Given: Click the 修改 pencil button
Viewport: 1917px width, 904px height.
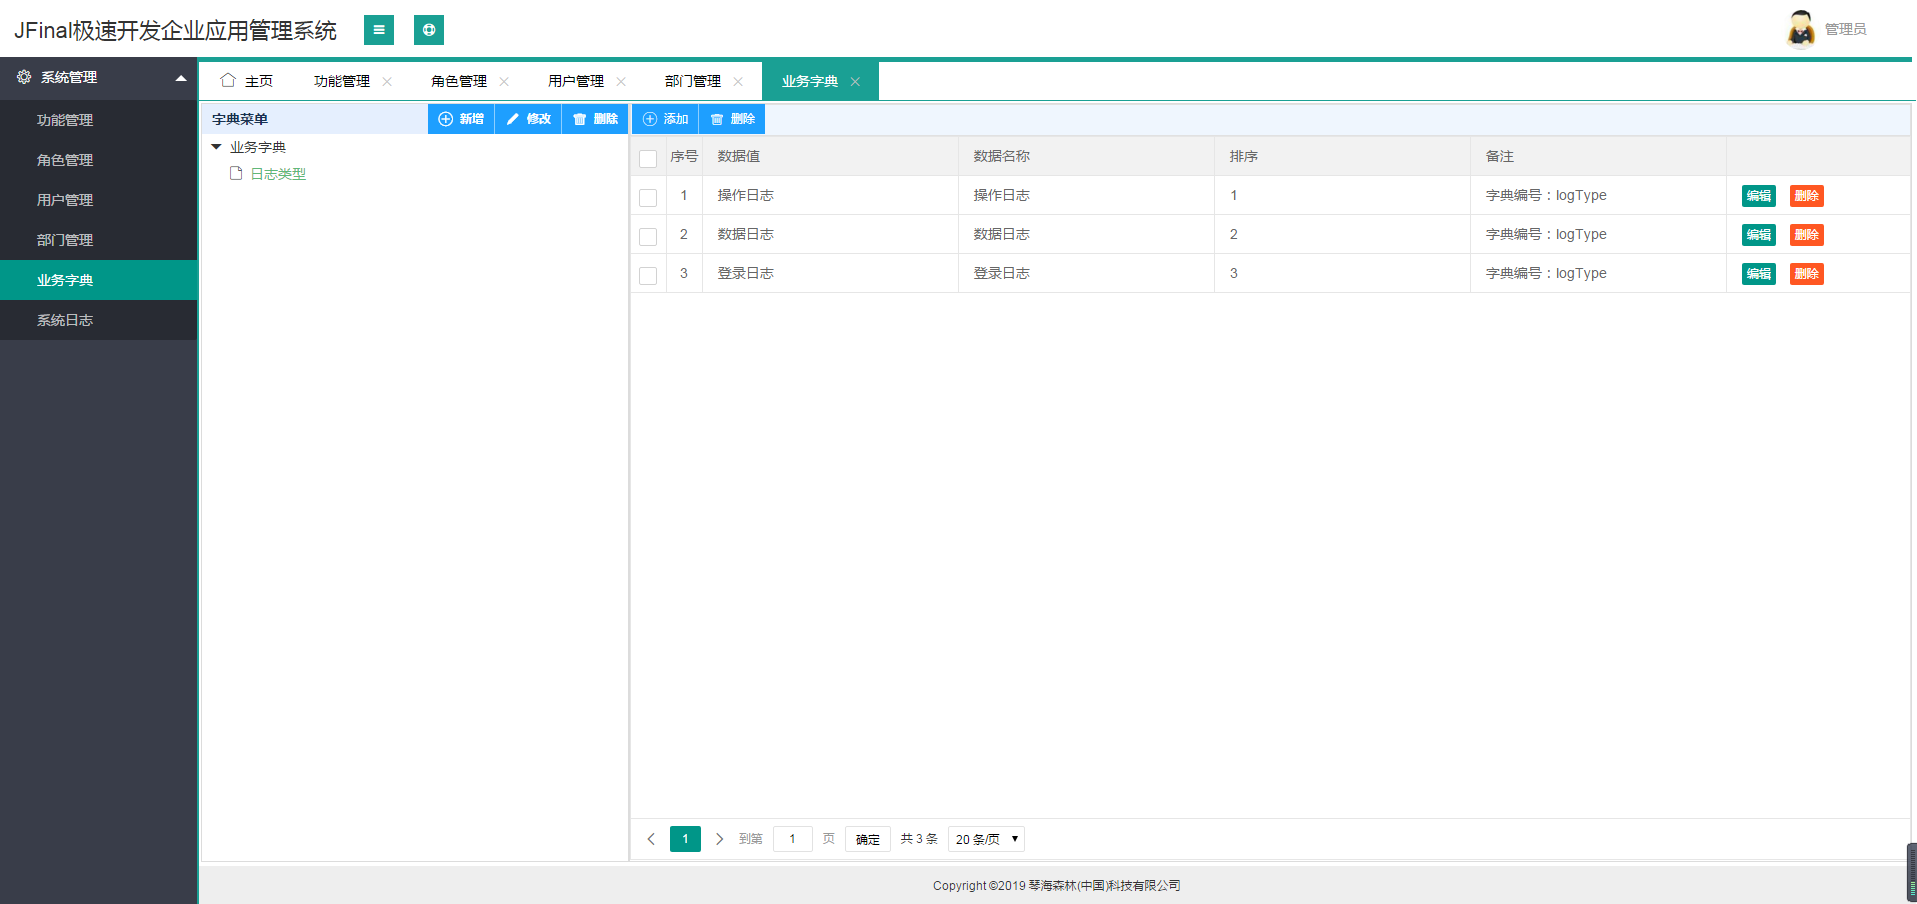Looking at the screenshot, I should point(528,119).
